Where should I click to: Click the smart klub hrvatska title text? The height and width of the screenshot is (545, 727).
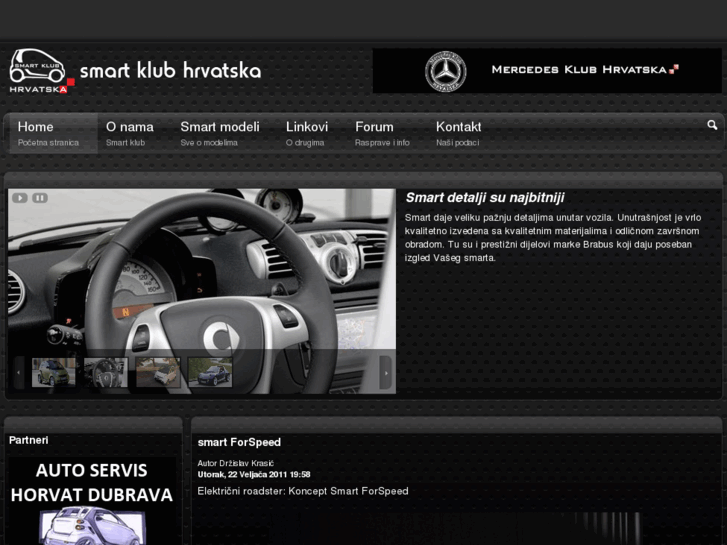[x=170, y=71]
